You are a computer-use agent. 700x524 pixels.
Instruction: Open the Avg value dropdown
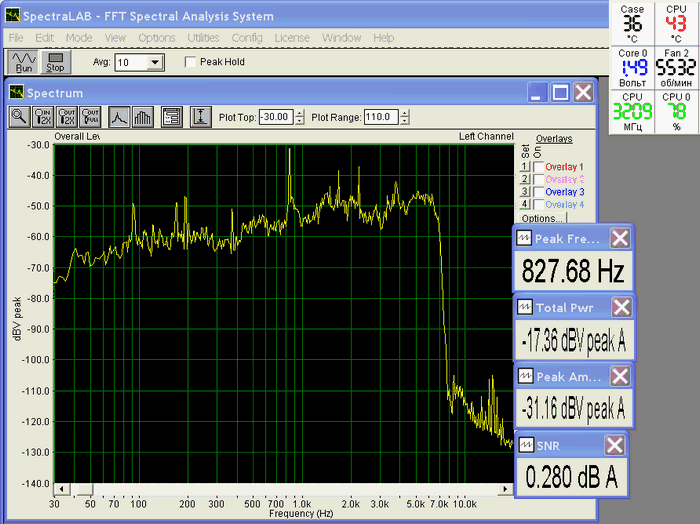pyautogui.click(x=154, y=62)
